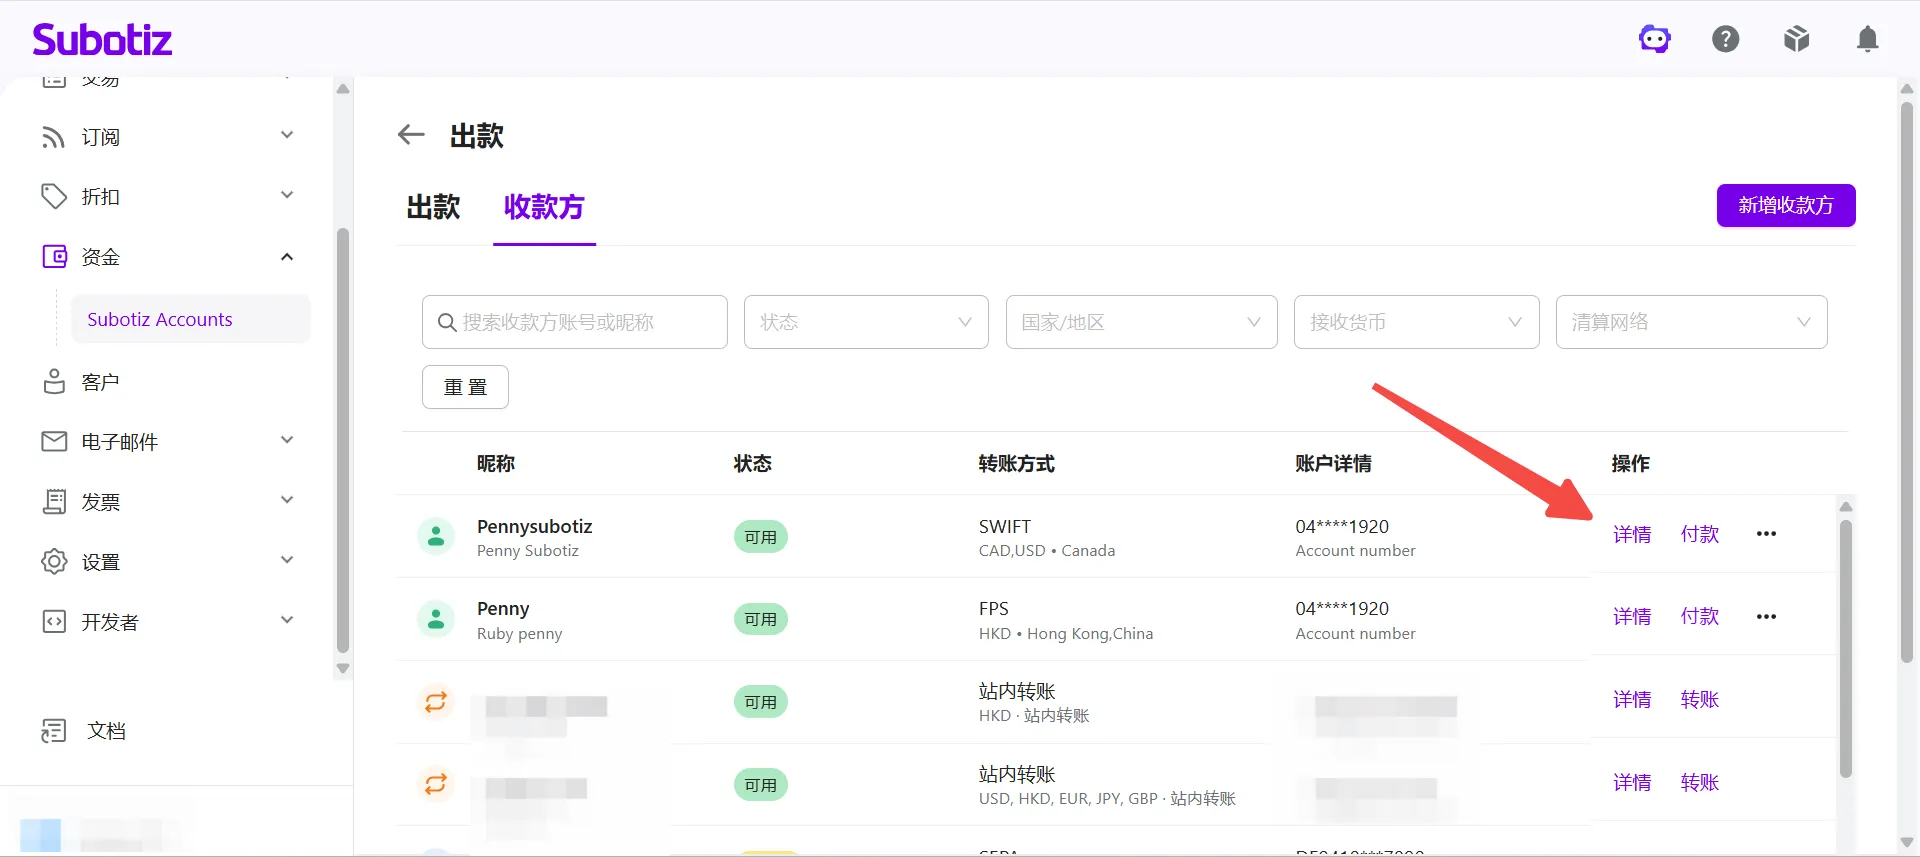Click the page scrollbar up arrow
Image resolution: width=1920 pixels, height=857 pixels.
coord(1907,88)
